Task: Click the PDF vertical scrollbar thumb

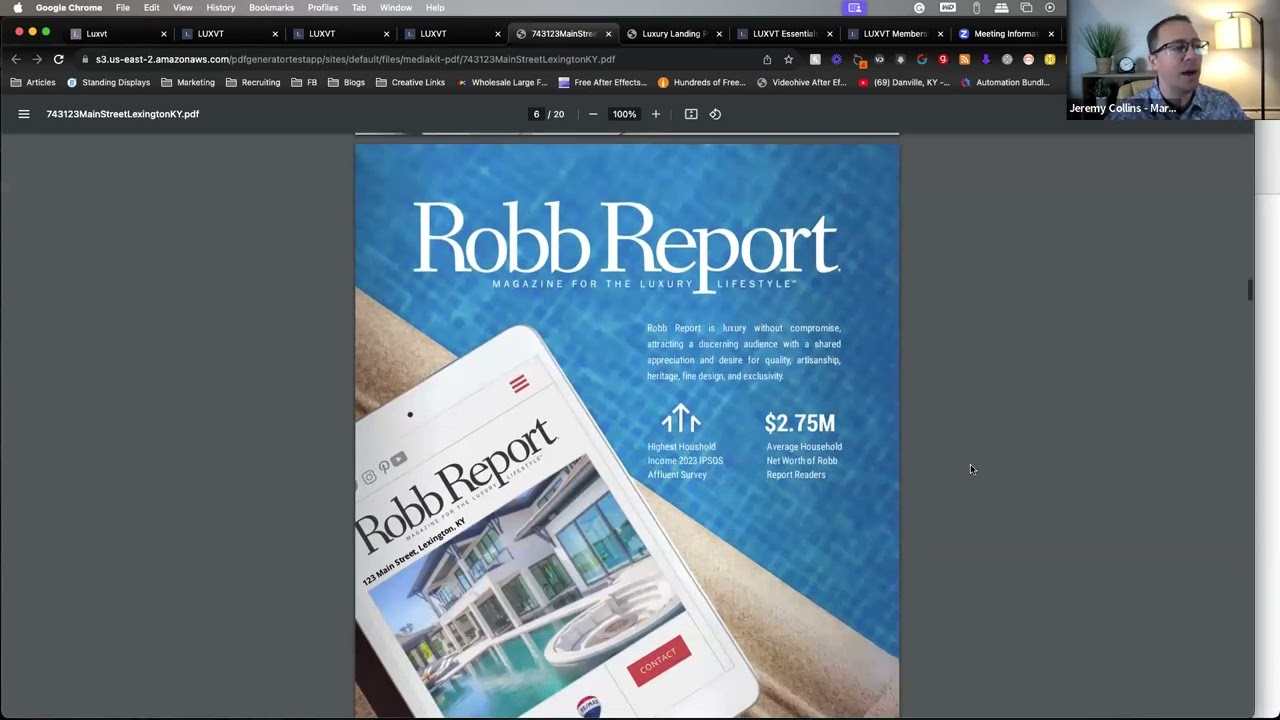Action: click(x=1249, y=290)
